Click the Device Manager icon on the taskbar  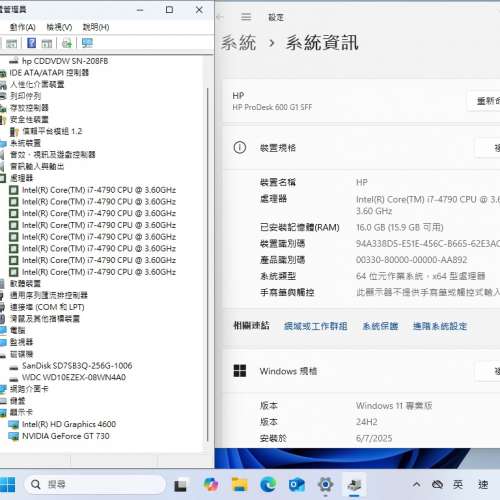click(354, 484)
